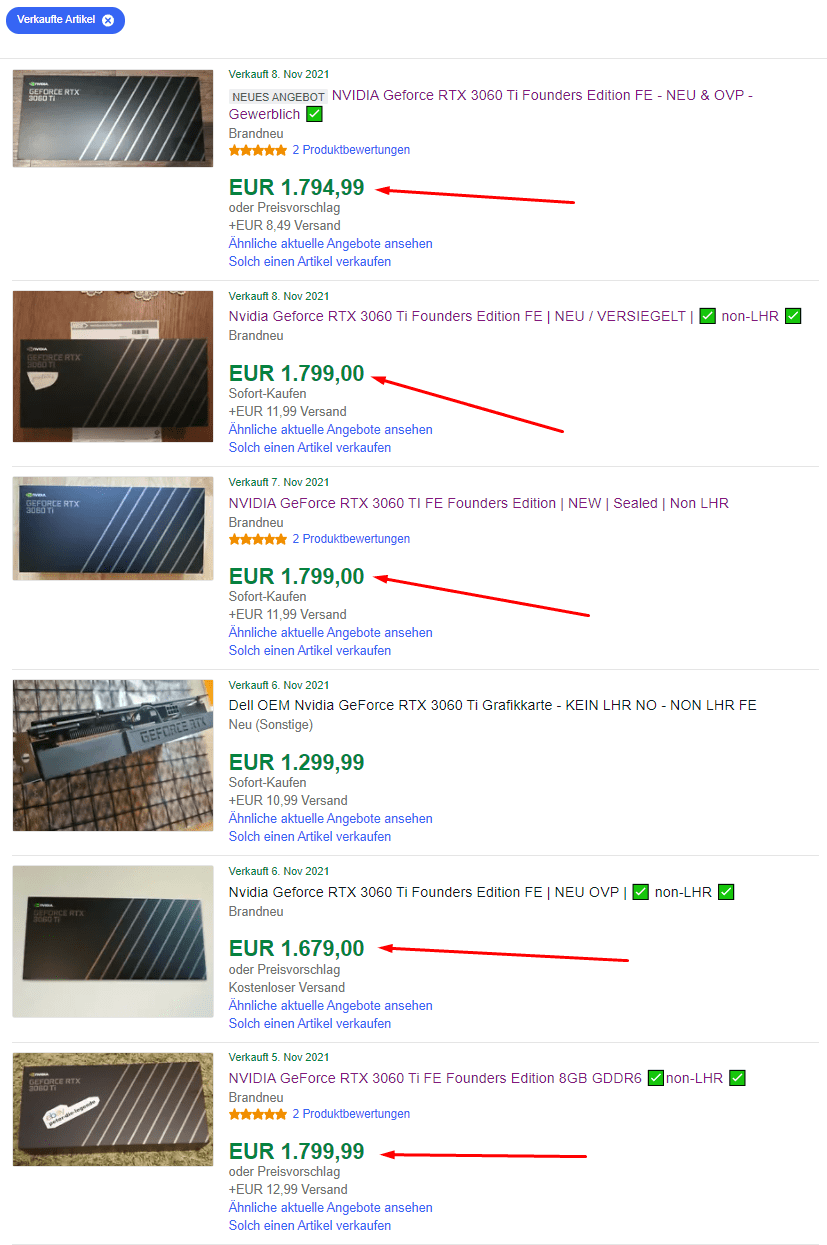This screenshot has height=1245, width=827.
Task: Click 'Solch einen Artikel verkaufen' under EUR 1.799,99
Action: coord(310,1225)
